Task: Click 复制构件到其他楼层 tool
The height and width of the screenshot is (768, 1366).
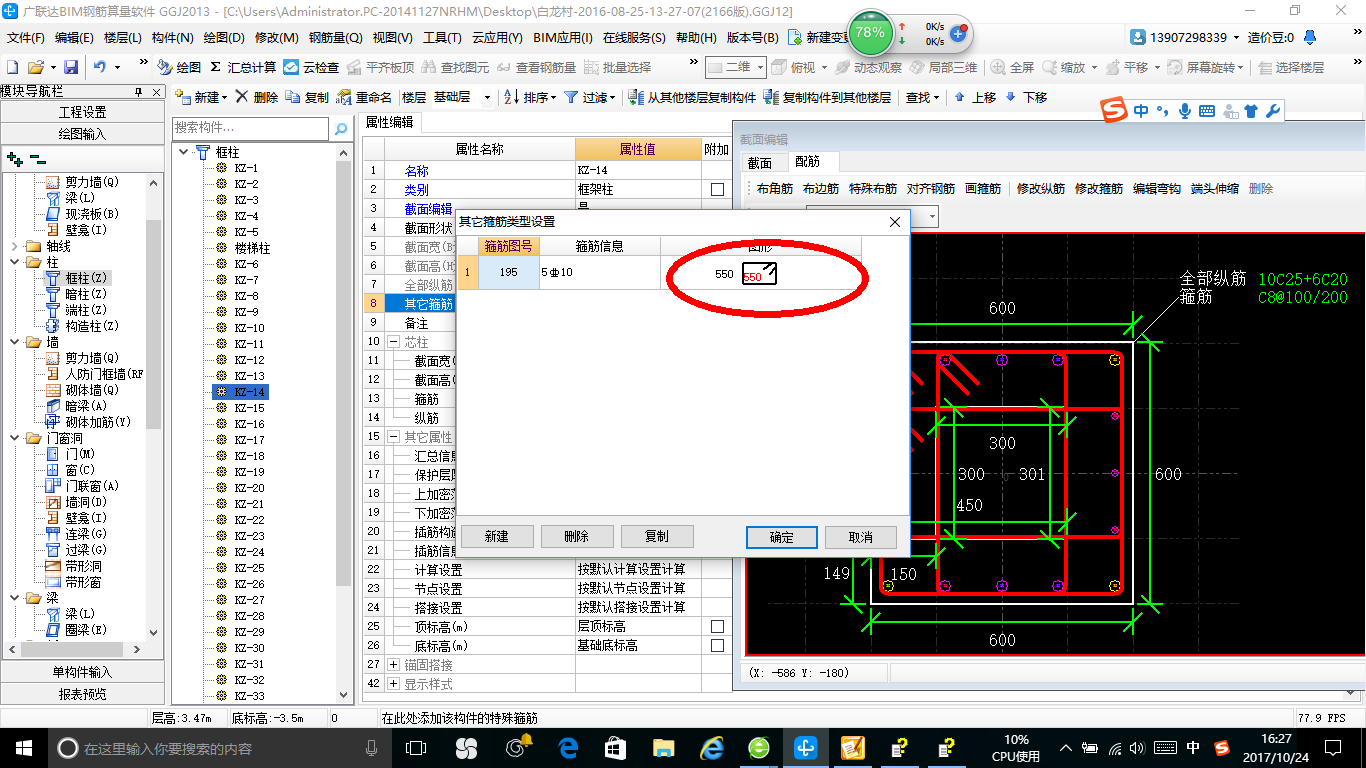Action: [x=827, y=97]
